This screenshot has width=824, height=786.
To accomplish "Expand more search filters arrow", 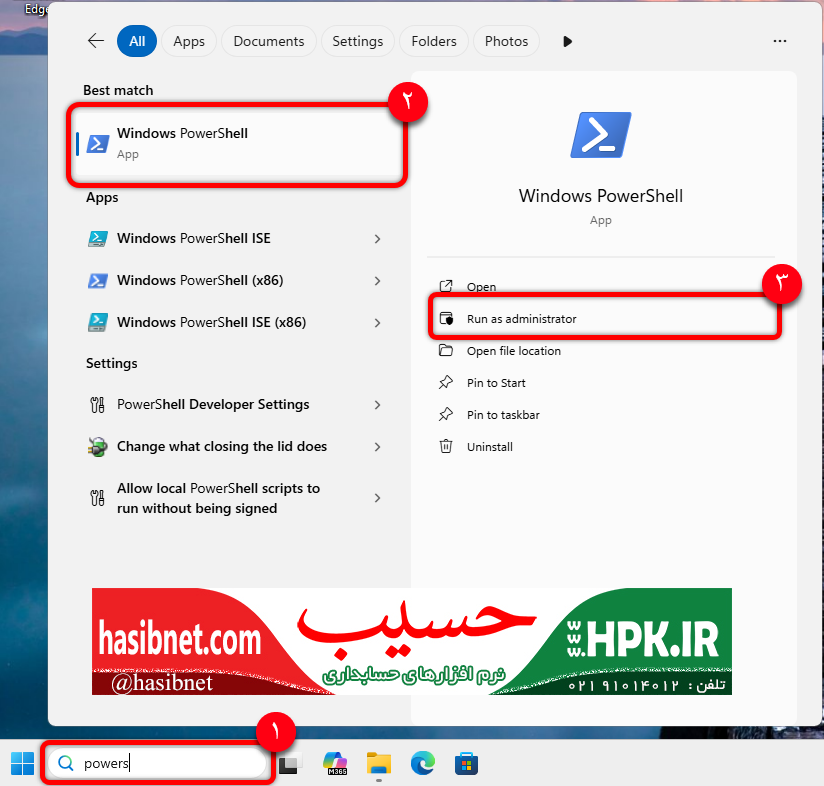I will (x=567, y=41).
